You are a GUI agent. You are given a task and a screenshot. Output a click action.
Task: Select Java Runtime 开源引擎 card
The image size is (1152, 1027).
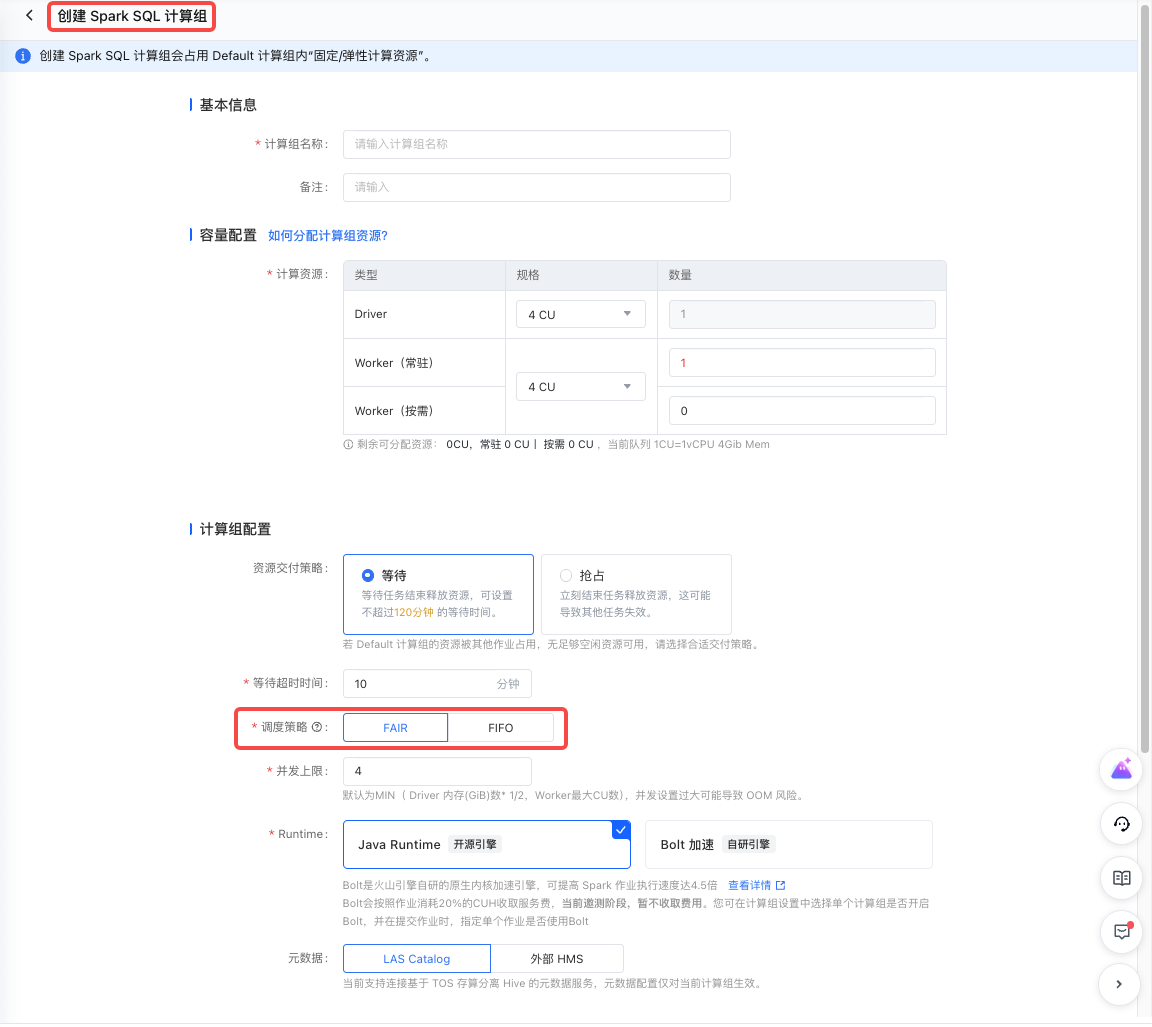point(486,845)
